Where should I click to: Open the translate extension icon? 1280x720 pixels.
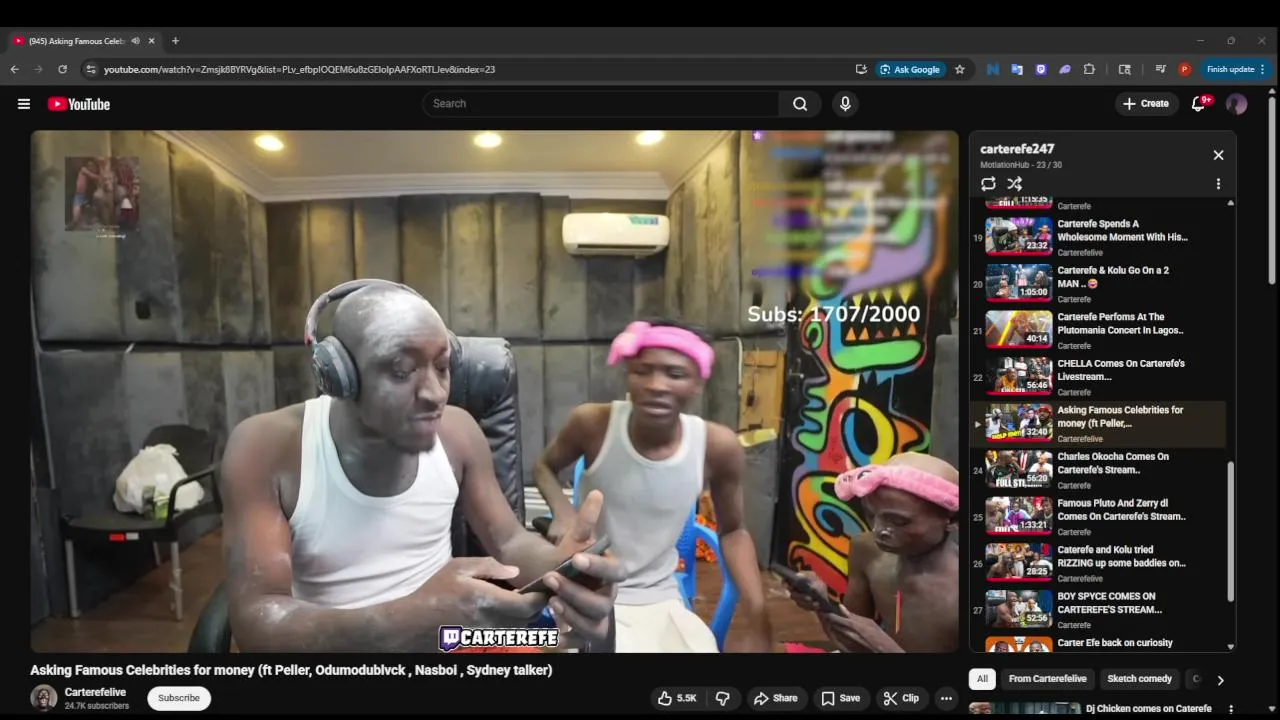click(1017, 69)
